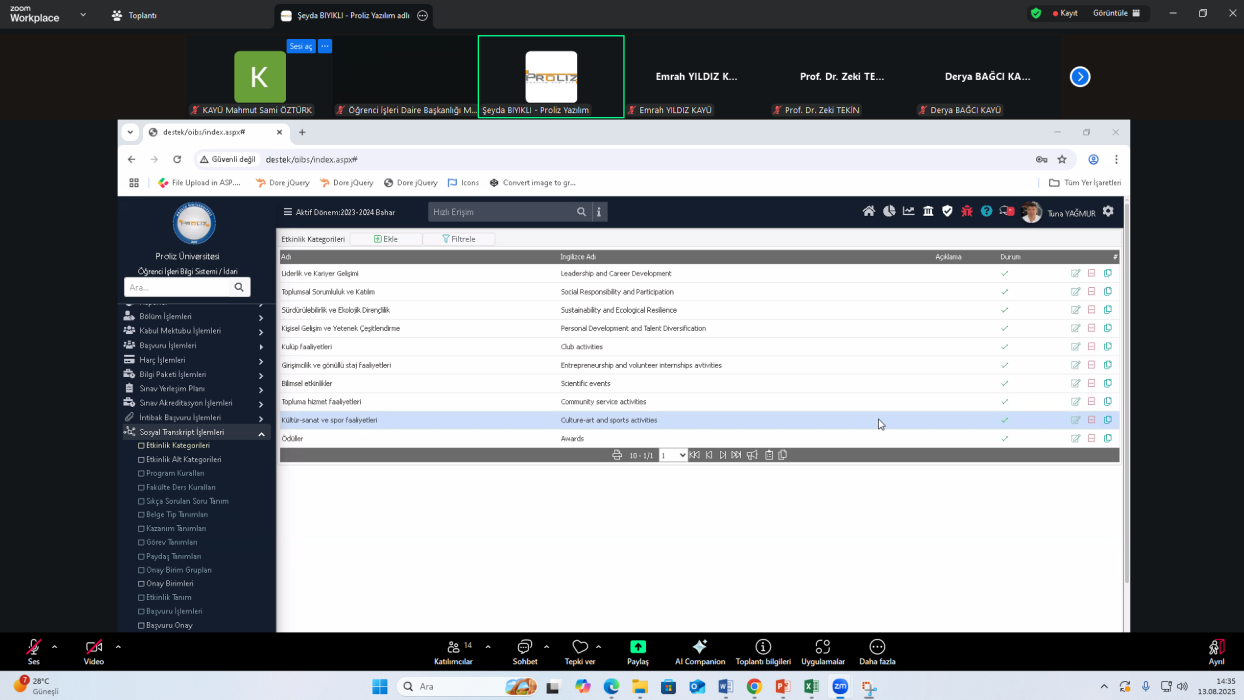Click the print icon in grid footer
Screen dimensions: 1244x700
coord(617,455)
